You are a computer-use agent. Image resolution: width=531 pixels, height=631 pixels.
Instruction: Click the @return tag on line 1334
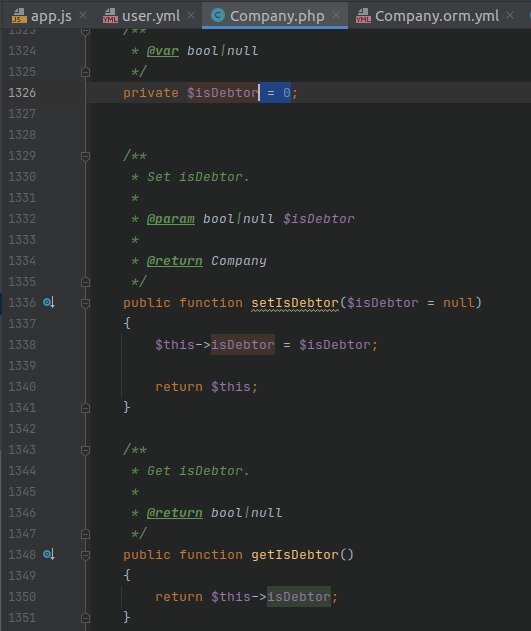click(175, 261)
